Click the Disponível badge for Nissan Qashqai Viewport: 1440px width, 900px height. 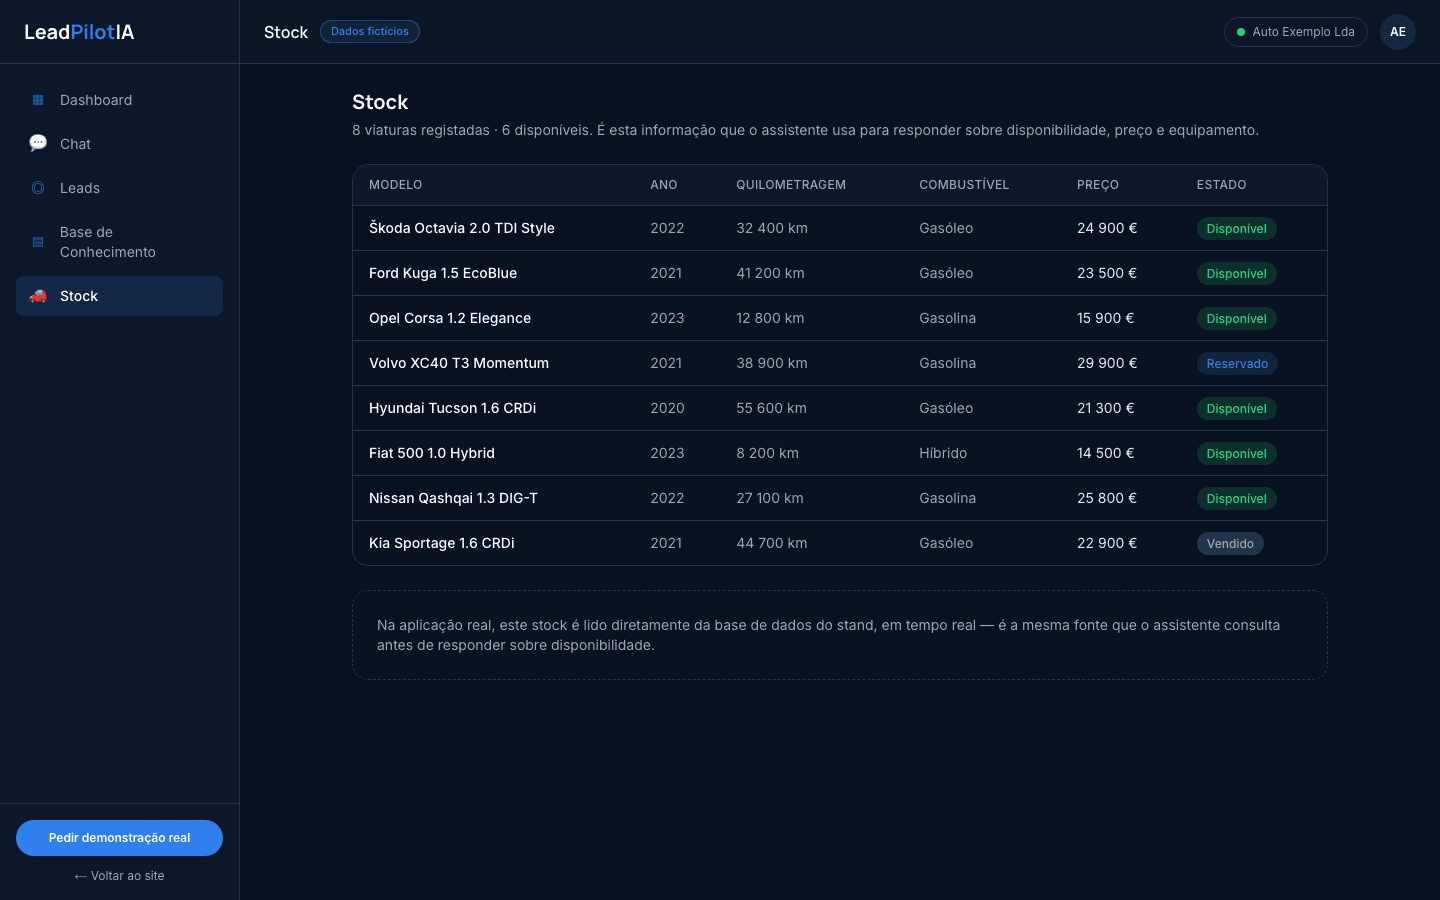tap(1236, 499)
